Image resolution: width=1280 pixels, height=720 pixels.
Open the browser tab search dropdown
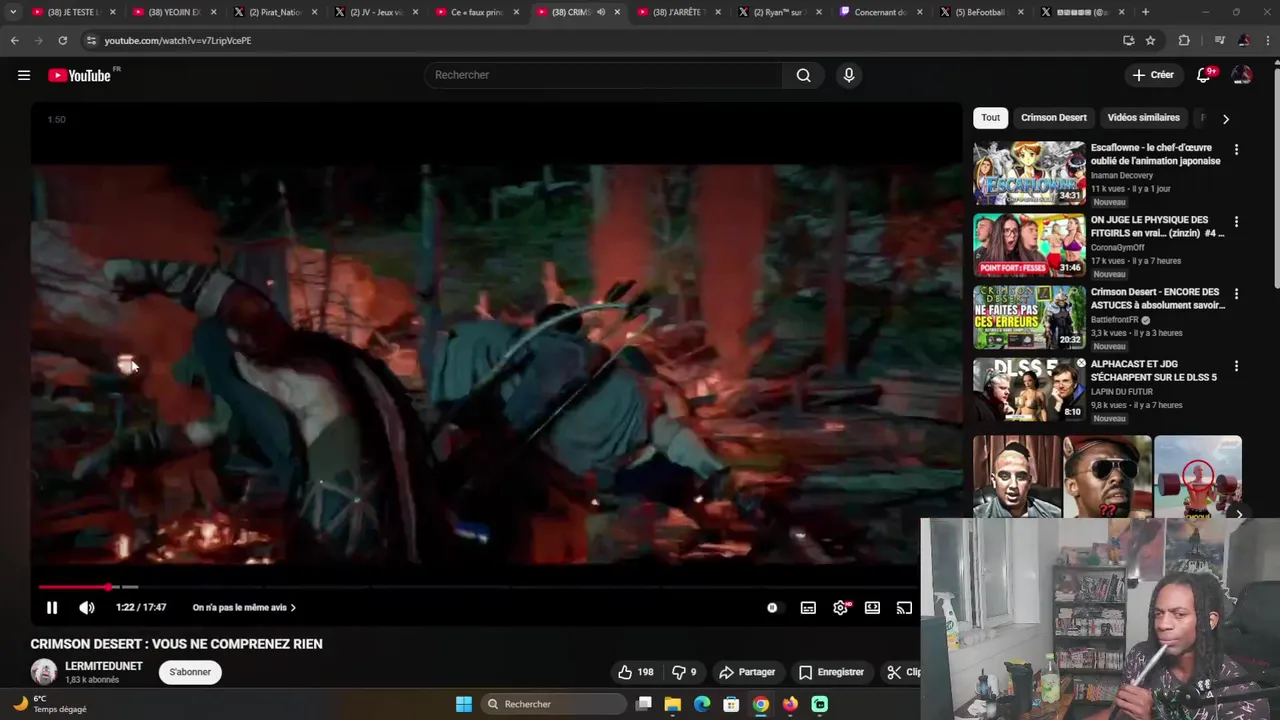(12, 12)
